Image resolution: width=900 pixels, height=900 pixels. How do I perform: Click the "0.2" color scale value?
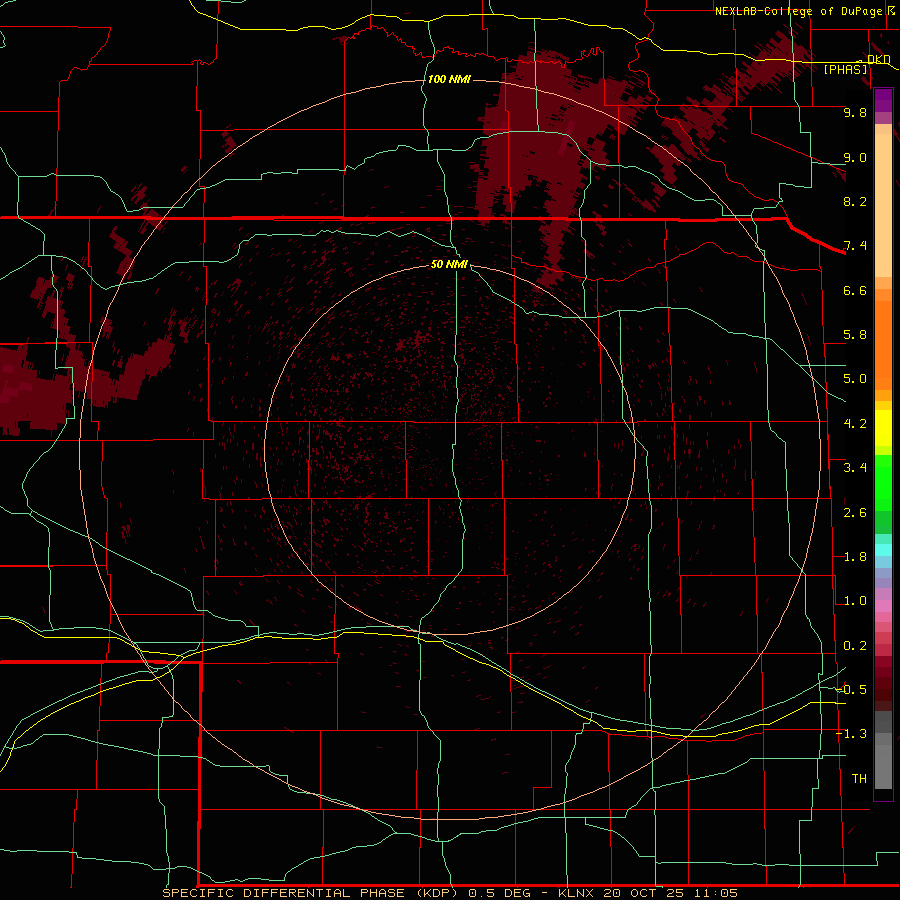[855, 646]
